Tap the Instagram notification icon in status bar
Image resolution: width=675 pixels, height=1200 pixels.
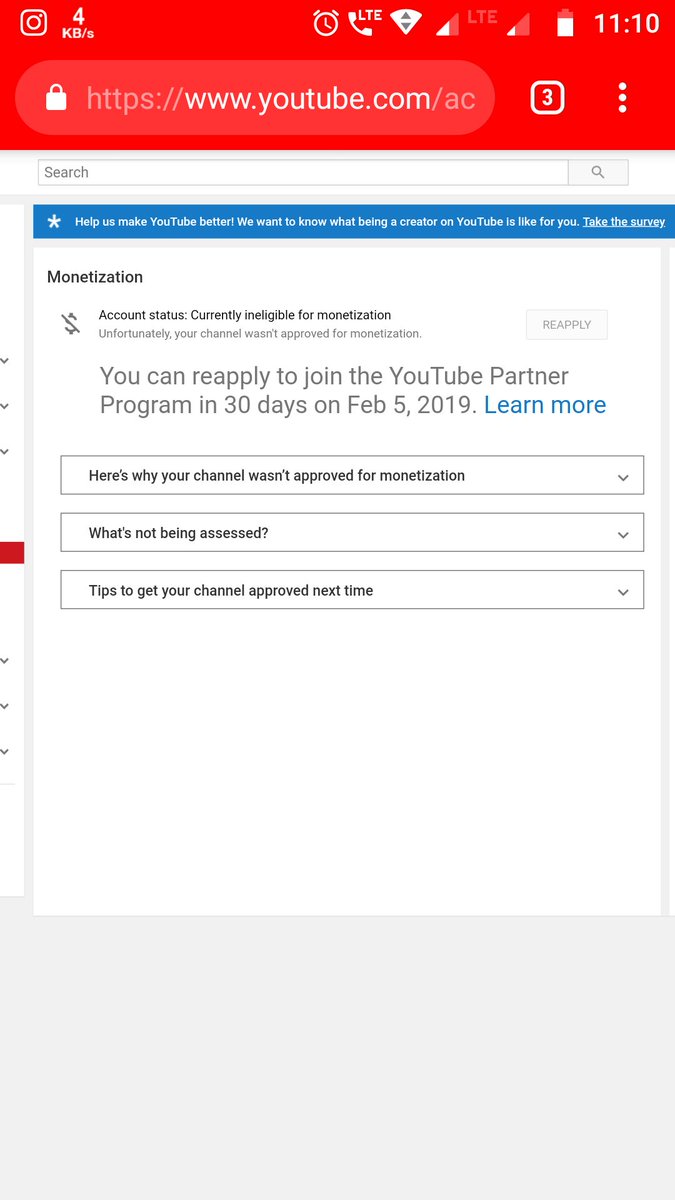[34, 22]
